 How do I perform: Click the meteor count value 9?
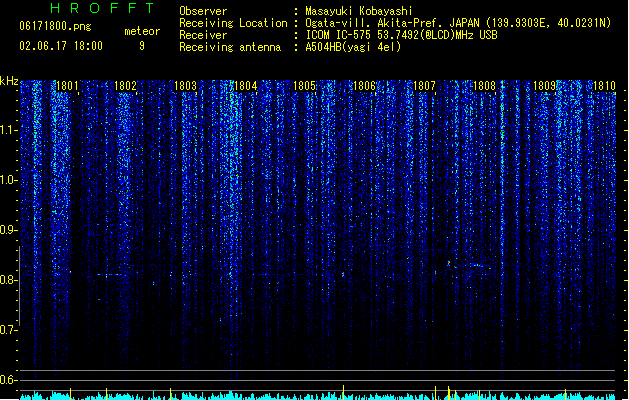(x=142, y=46)
